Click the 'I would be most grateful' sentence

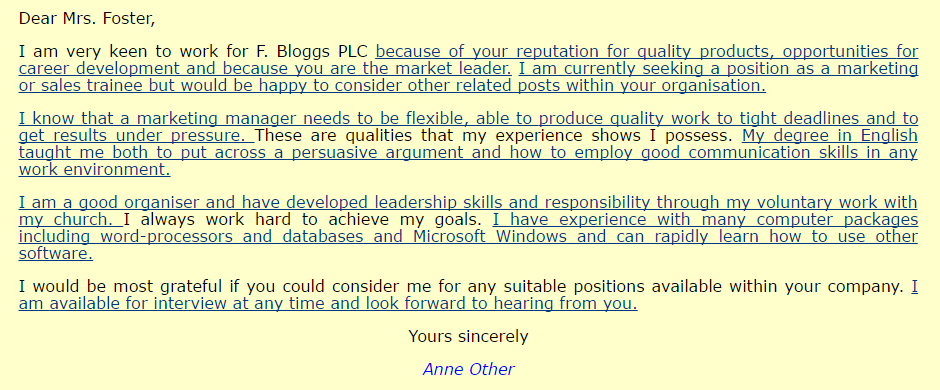coord(460,286)
